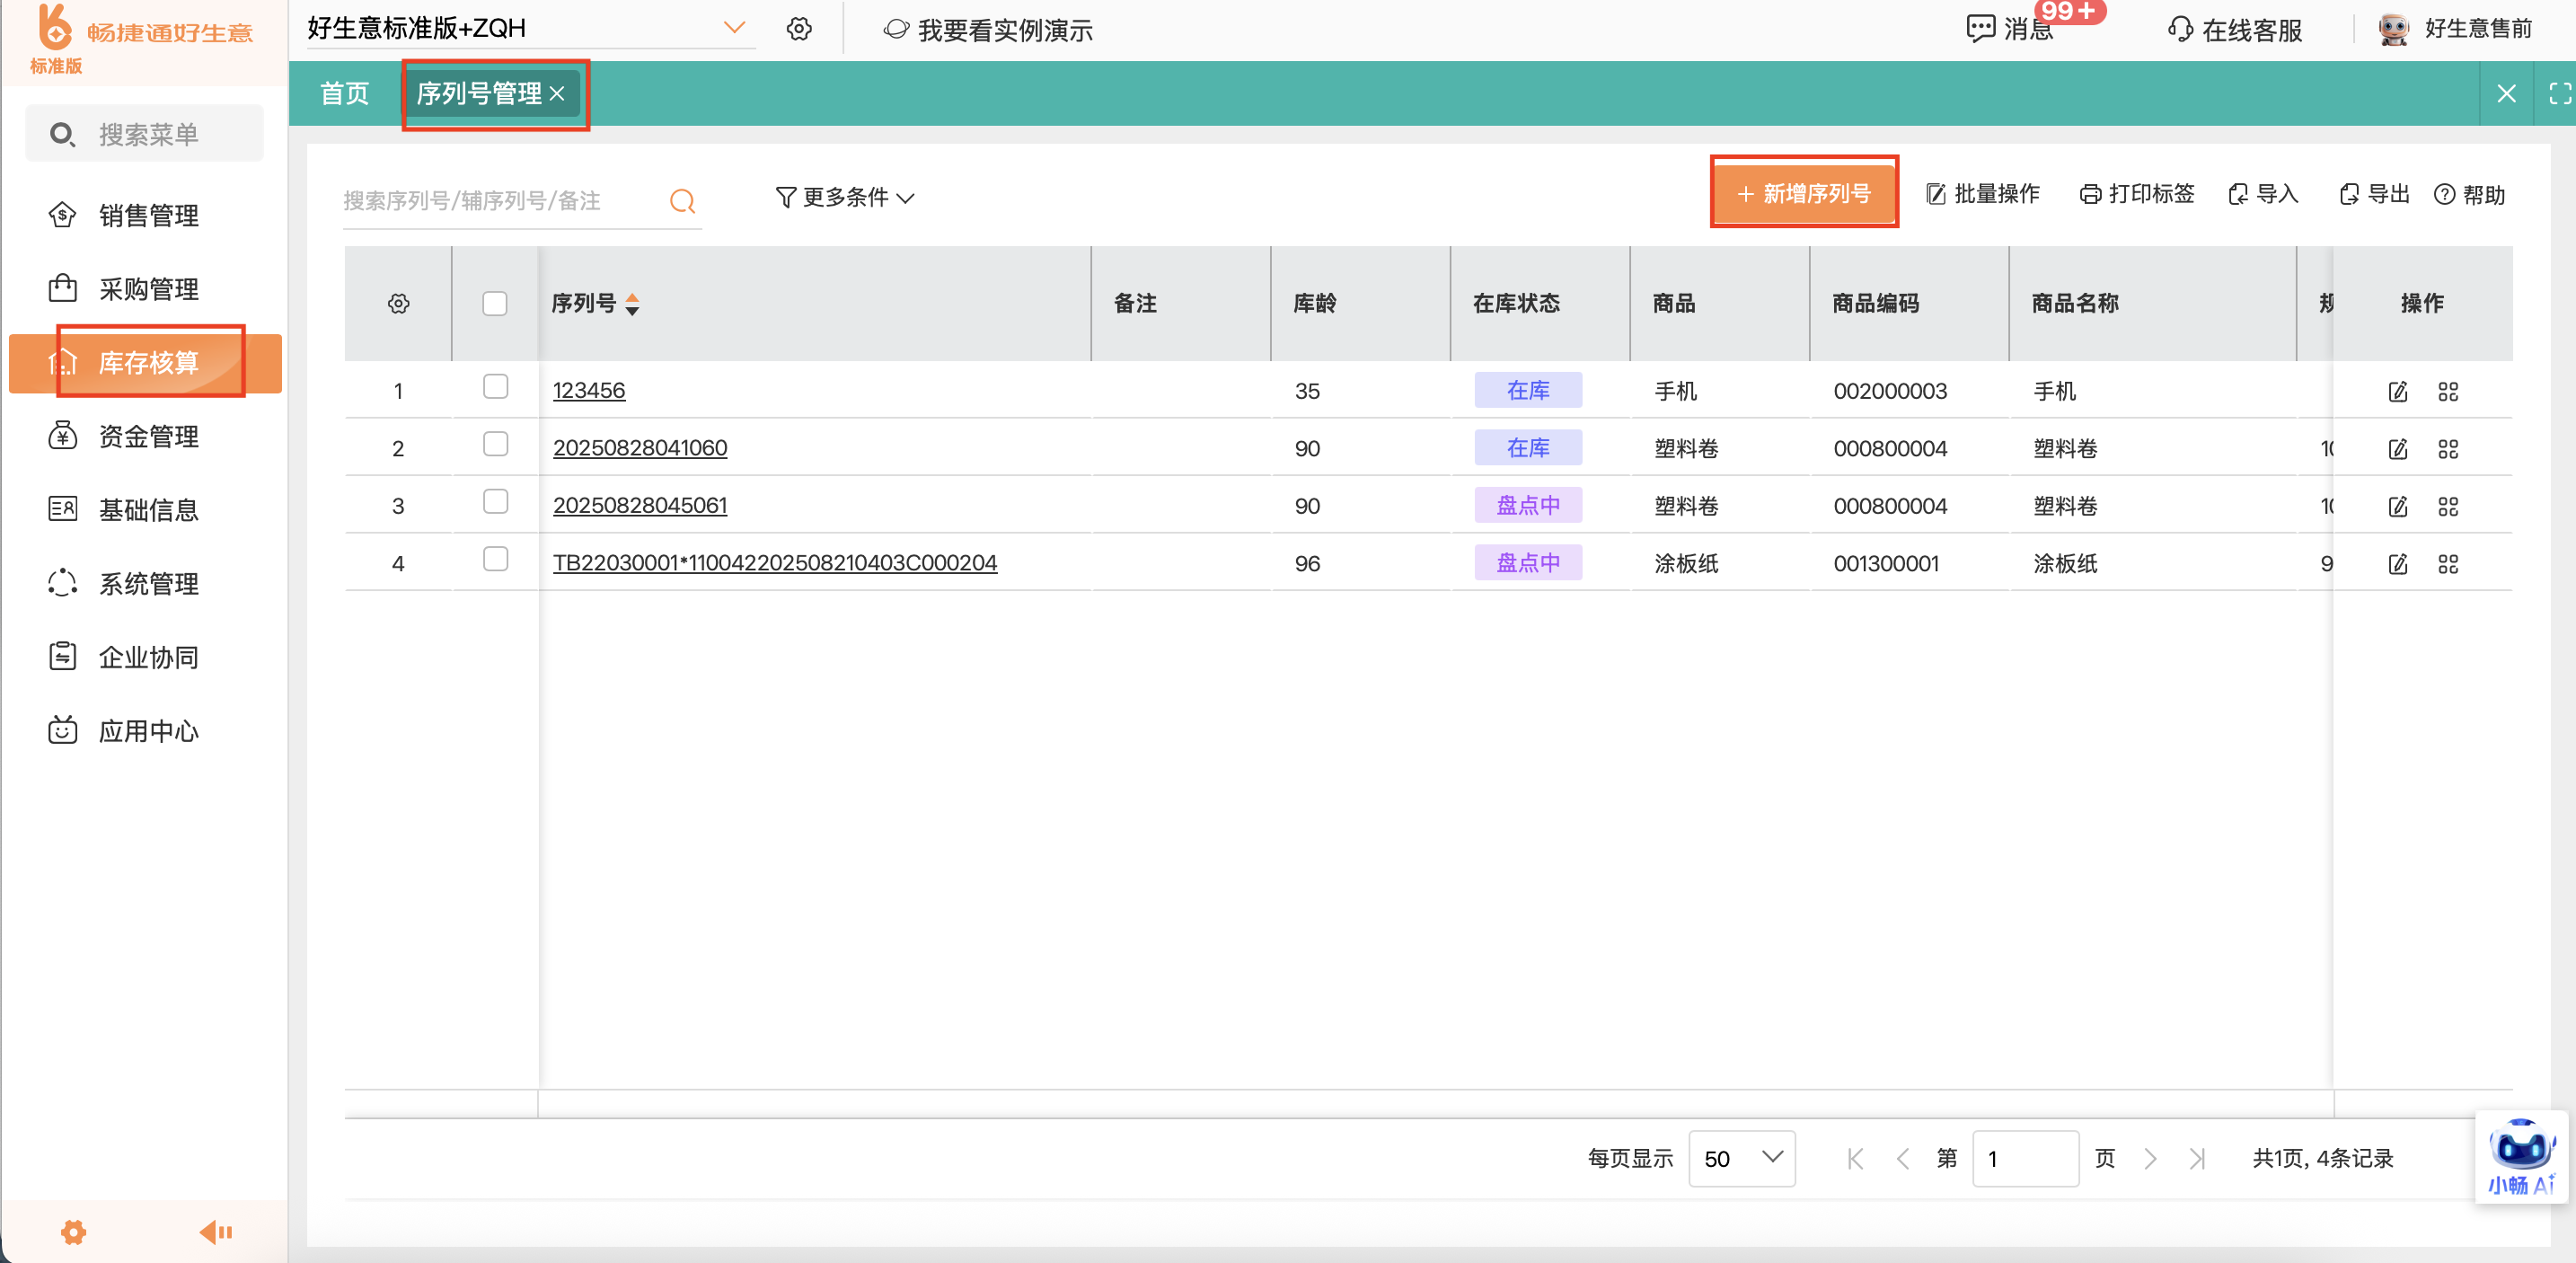Click edit icon for serial number 123456
The width and height of the screenshot is (2576, 1263).
click(2397, 391)
